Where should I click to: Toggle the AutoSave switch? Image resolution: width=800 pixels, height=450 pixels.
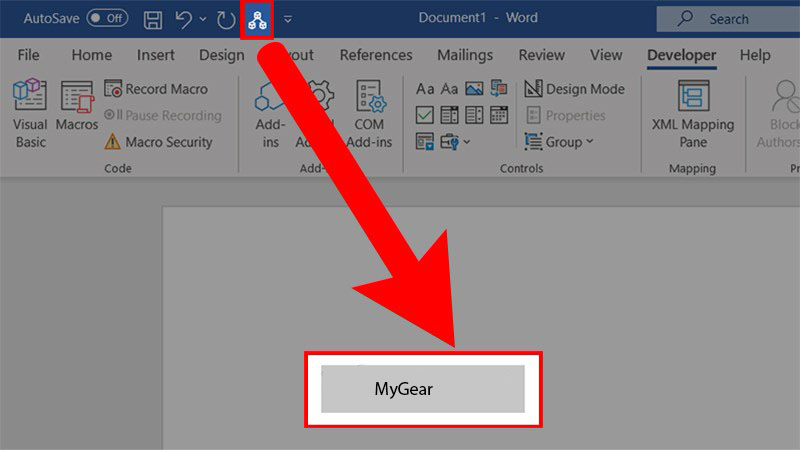tap(107, 18)
